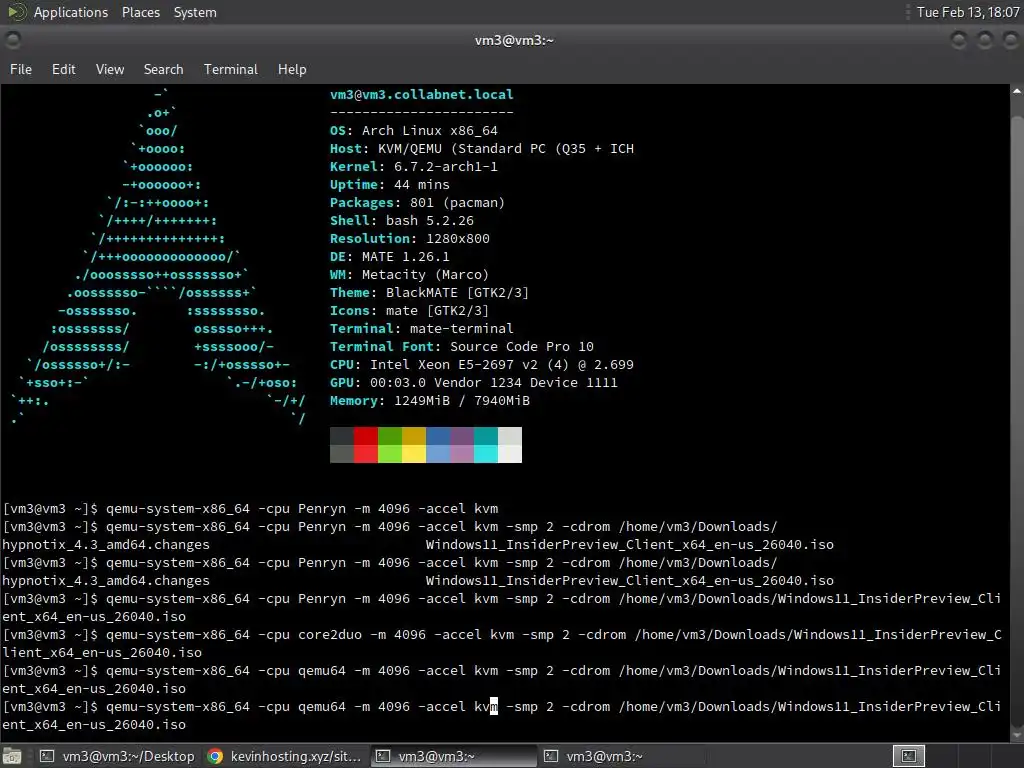Click the magenta color block
This screenshot has height=768, width=1024.
pos(462,454)
